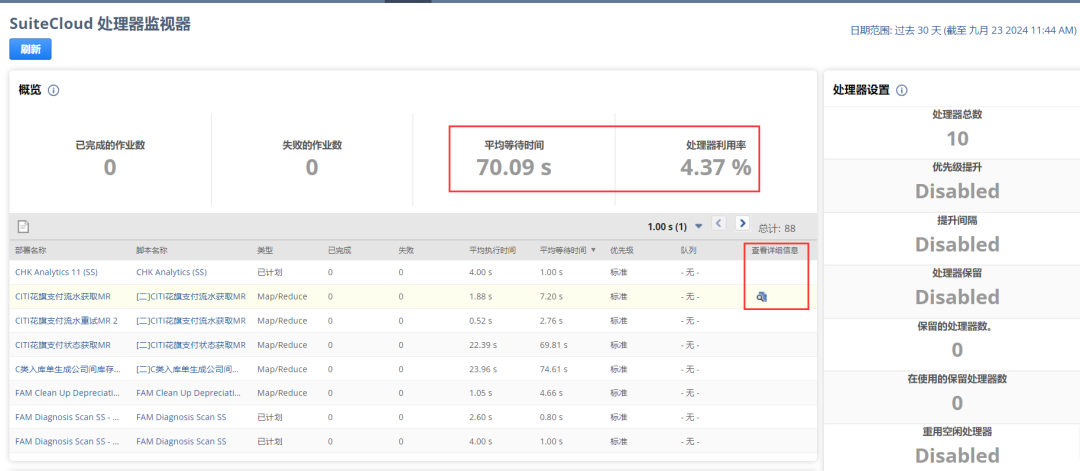Click the 已完成的作业数 label
Viewport: 1080px width, 471px height.
(110, 145)
